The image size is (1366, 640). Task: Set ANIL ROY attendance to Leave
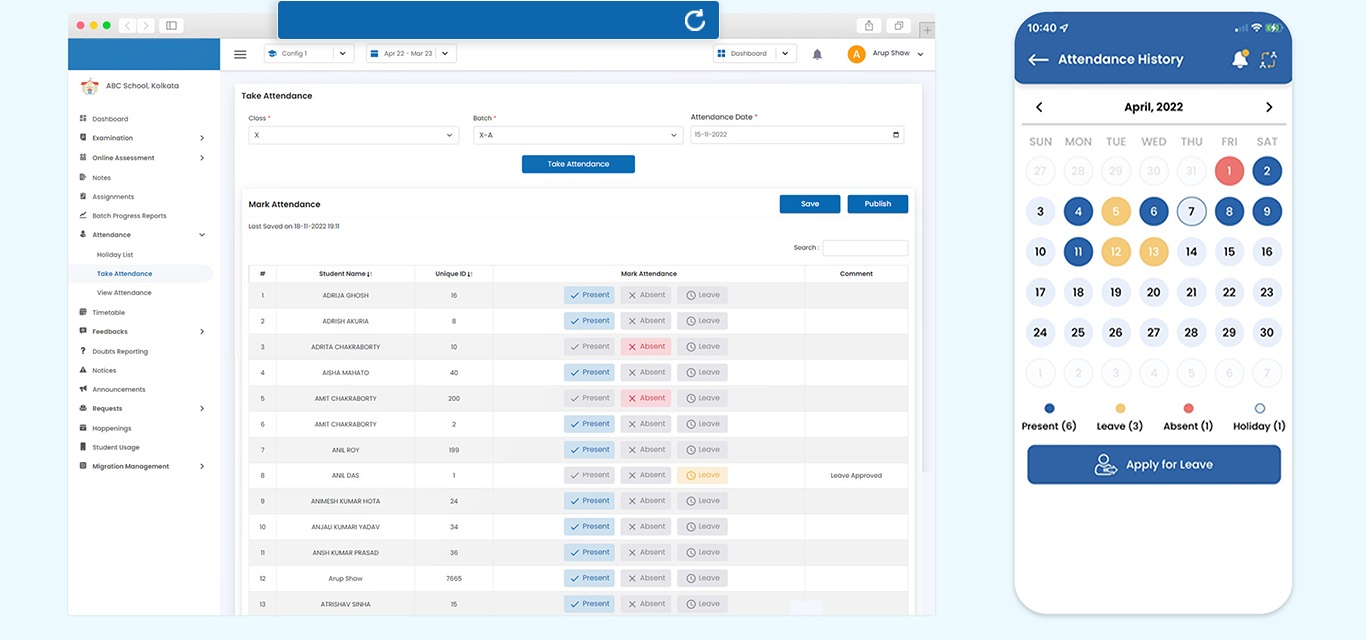coord(702,450)
